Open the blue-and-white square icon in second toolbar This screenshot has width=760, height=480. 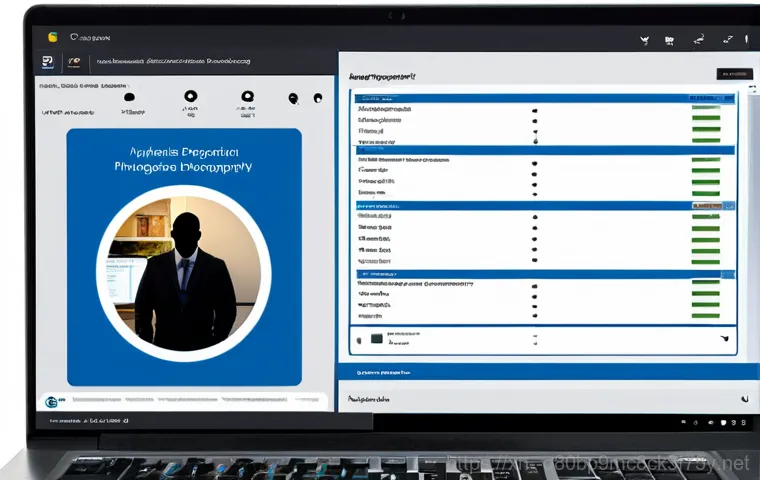[48, 62]
